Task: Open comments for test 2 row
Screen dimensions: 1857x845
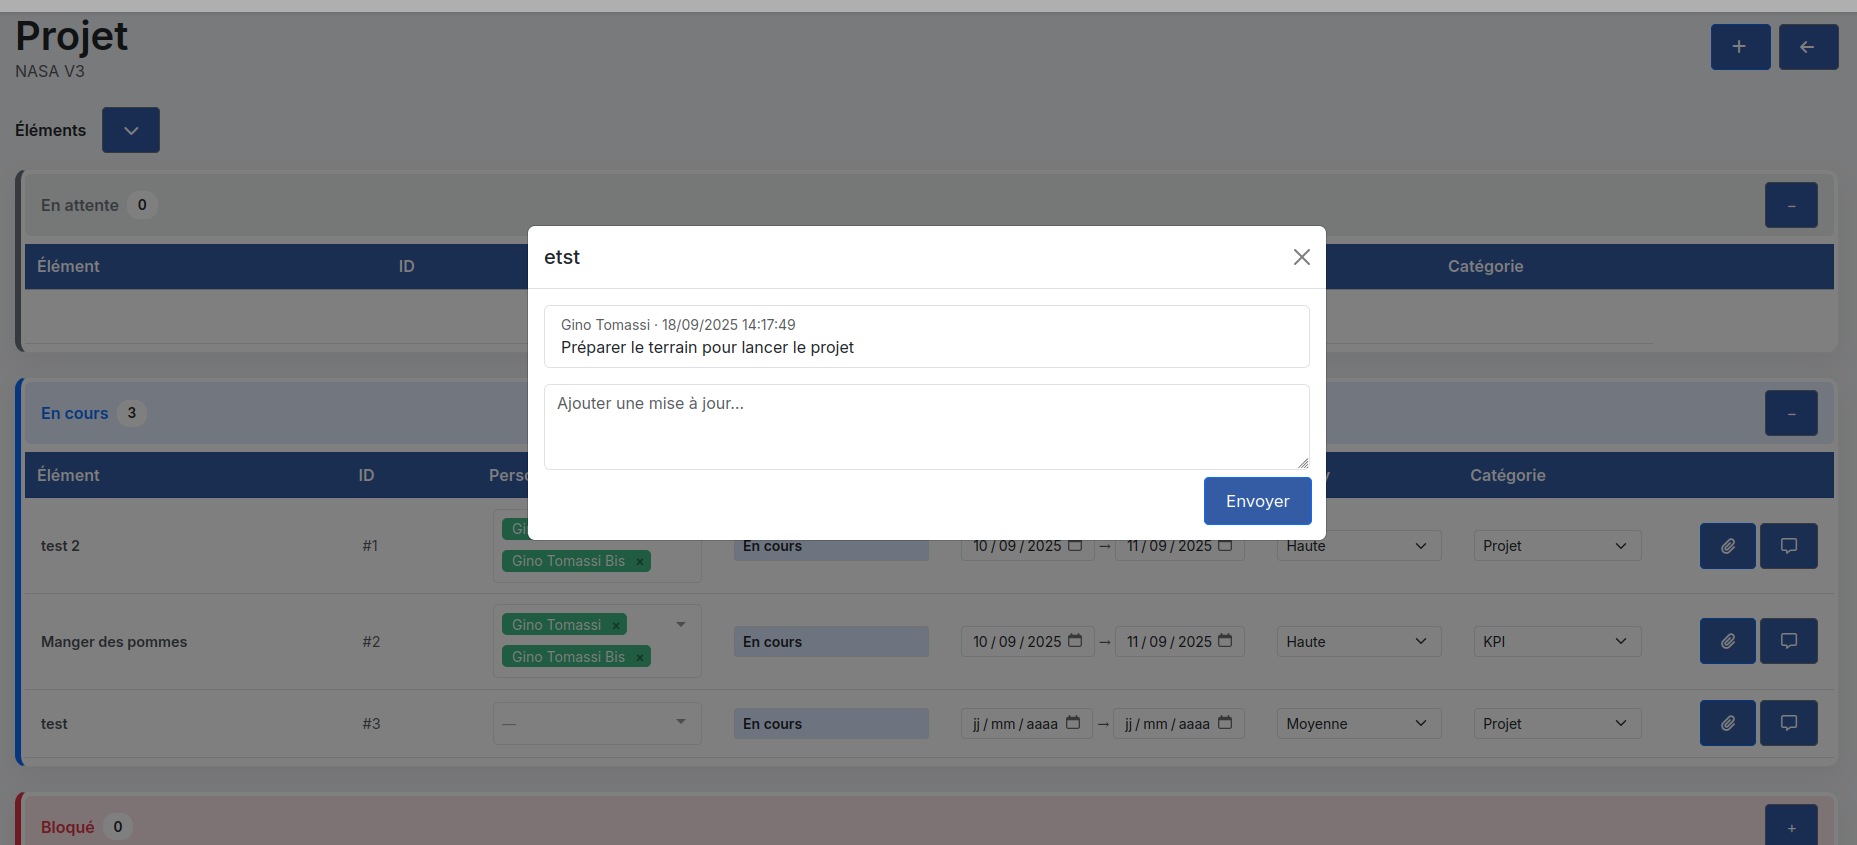Action: coord(1788,546)
